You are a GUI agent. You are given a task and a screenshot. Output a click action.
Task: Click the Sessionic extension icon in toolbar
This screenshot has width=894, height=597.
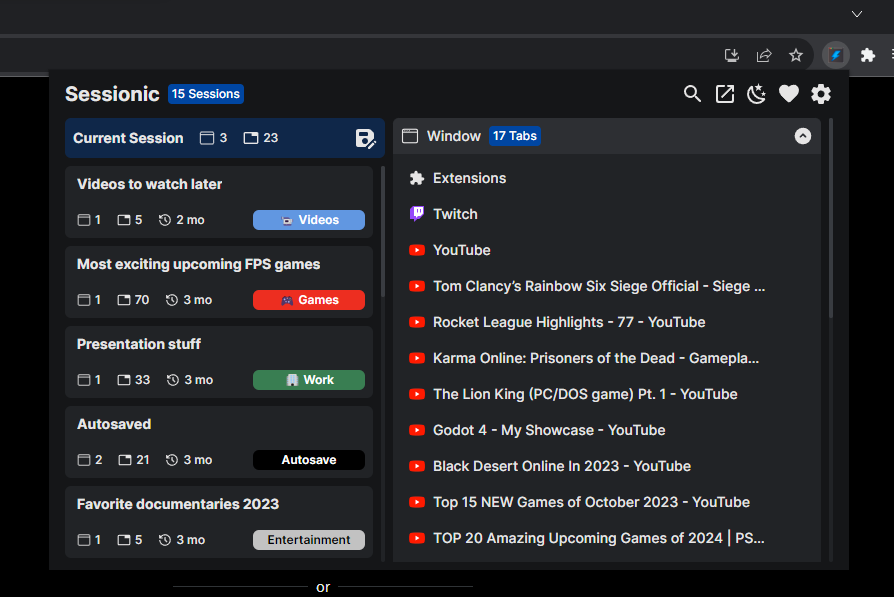click(x=836, y=55)
